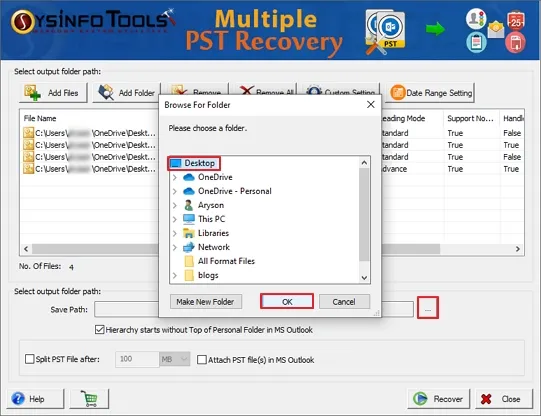The image size is (541, 416).
Task: Click Support No... column header
Action: (470, 118)
